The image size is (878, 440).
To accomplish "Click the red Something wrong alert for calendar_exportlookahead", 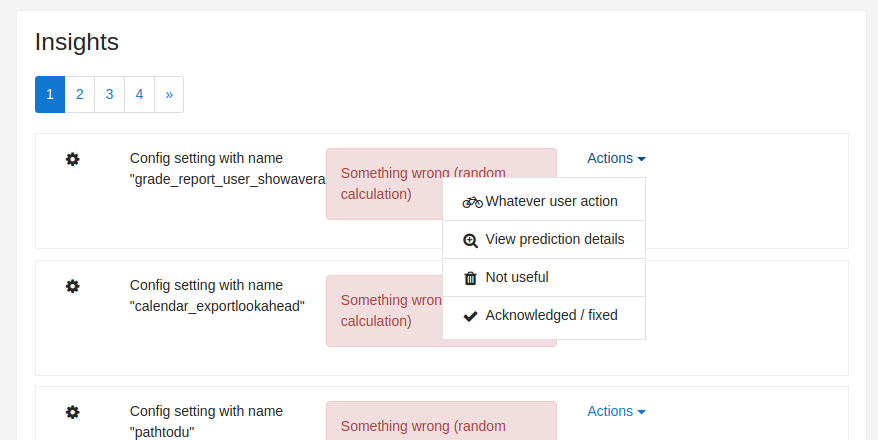I will point(441,311).
